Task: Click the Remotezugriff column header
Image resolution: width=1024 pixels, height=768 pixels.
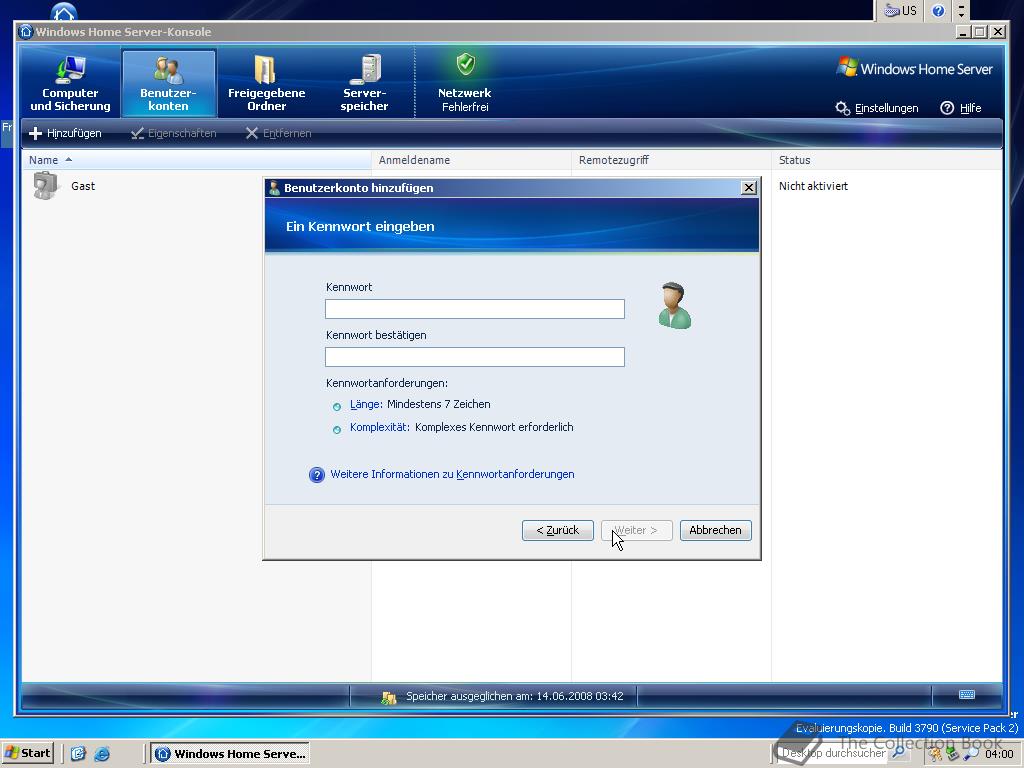Action: pyautogui.click(x=671, y=160)
